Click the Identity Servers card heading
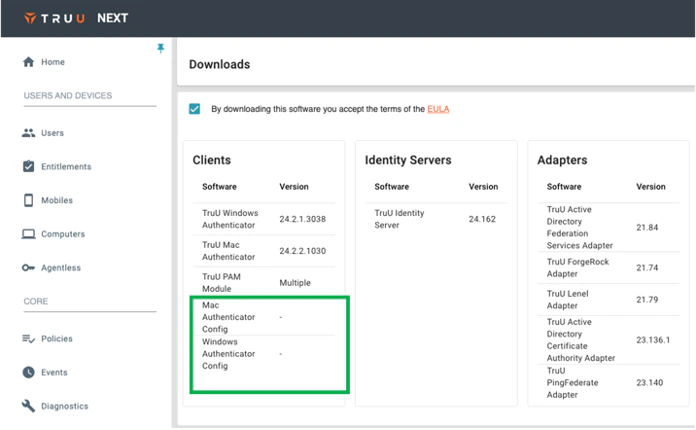Screen dimensions: 696x430 (408, 160)
